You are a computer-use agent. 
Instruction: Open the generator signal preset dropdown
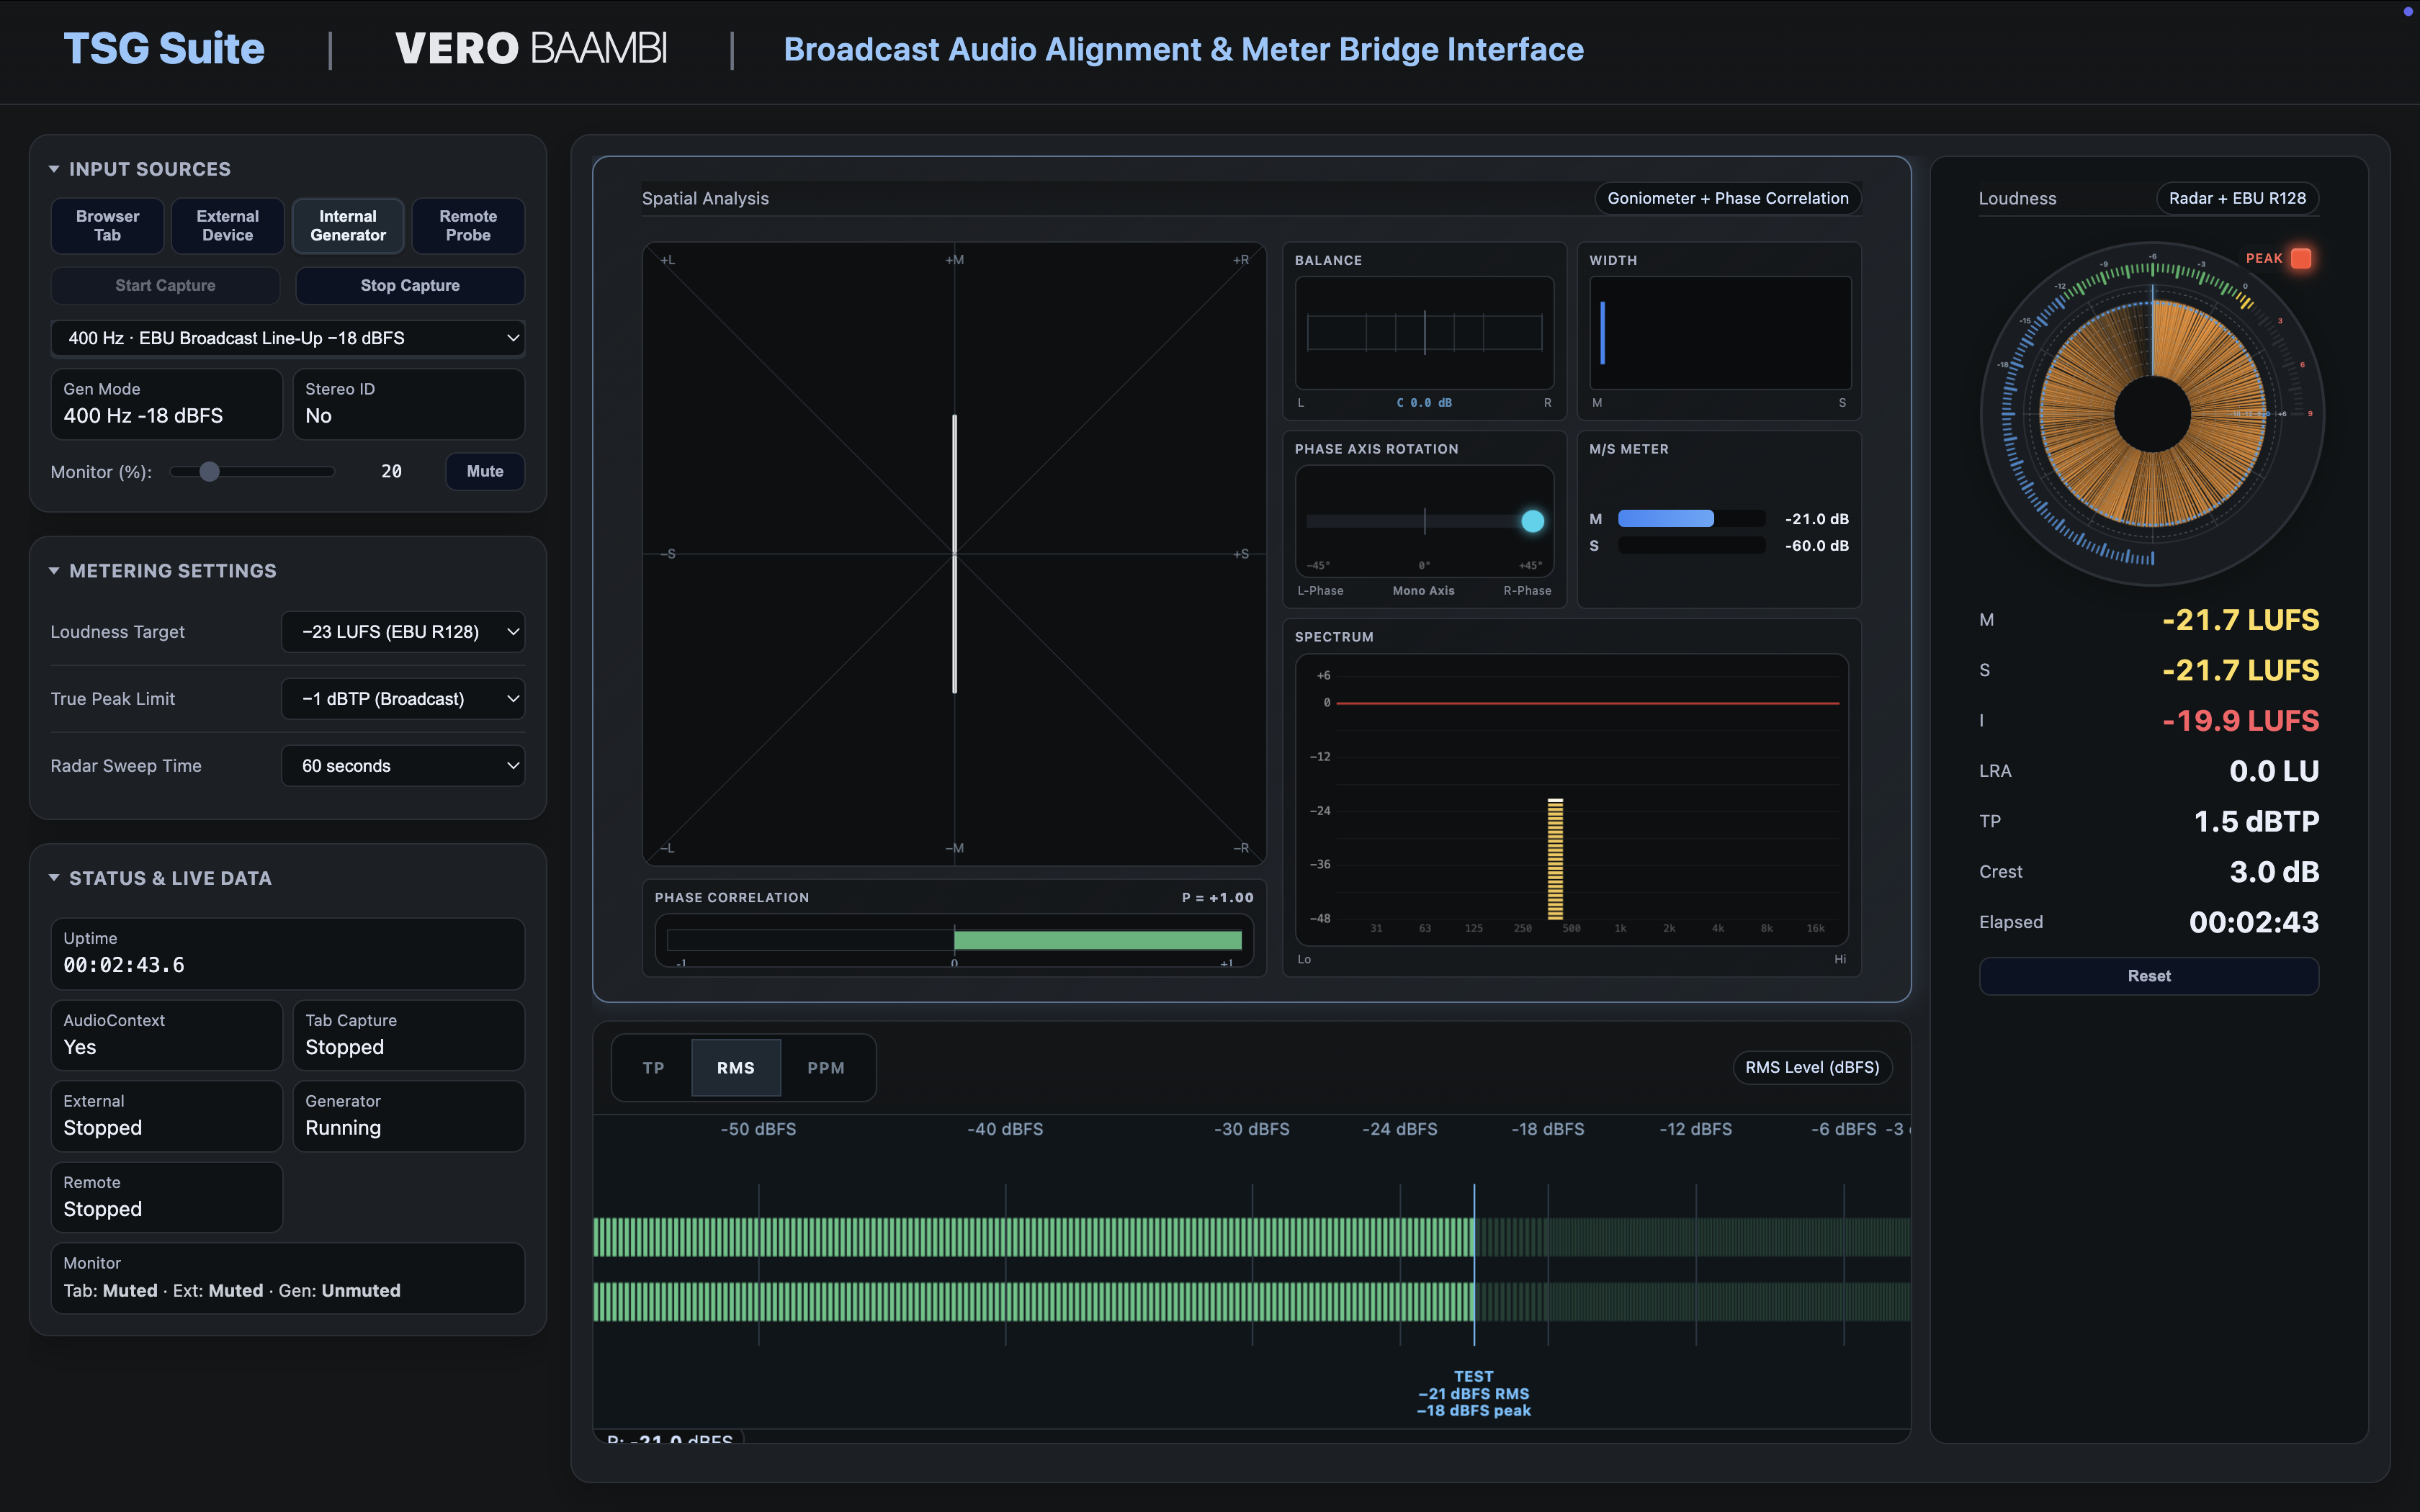pyautogui.click(x=288, y=338)
